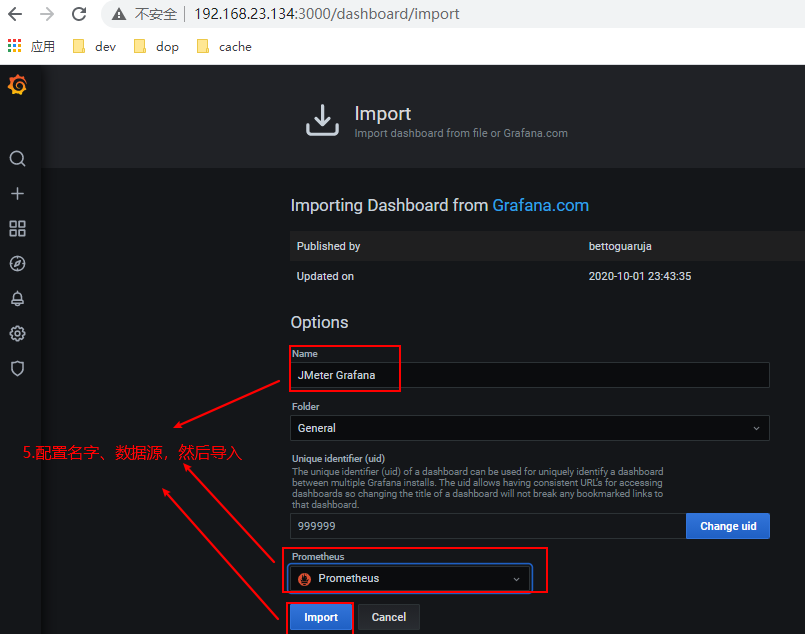
Task: Click the Cancel button
Action: point(389,617)
